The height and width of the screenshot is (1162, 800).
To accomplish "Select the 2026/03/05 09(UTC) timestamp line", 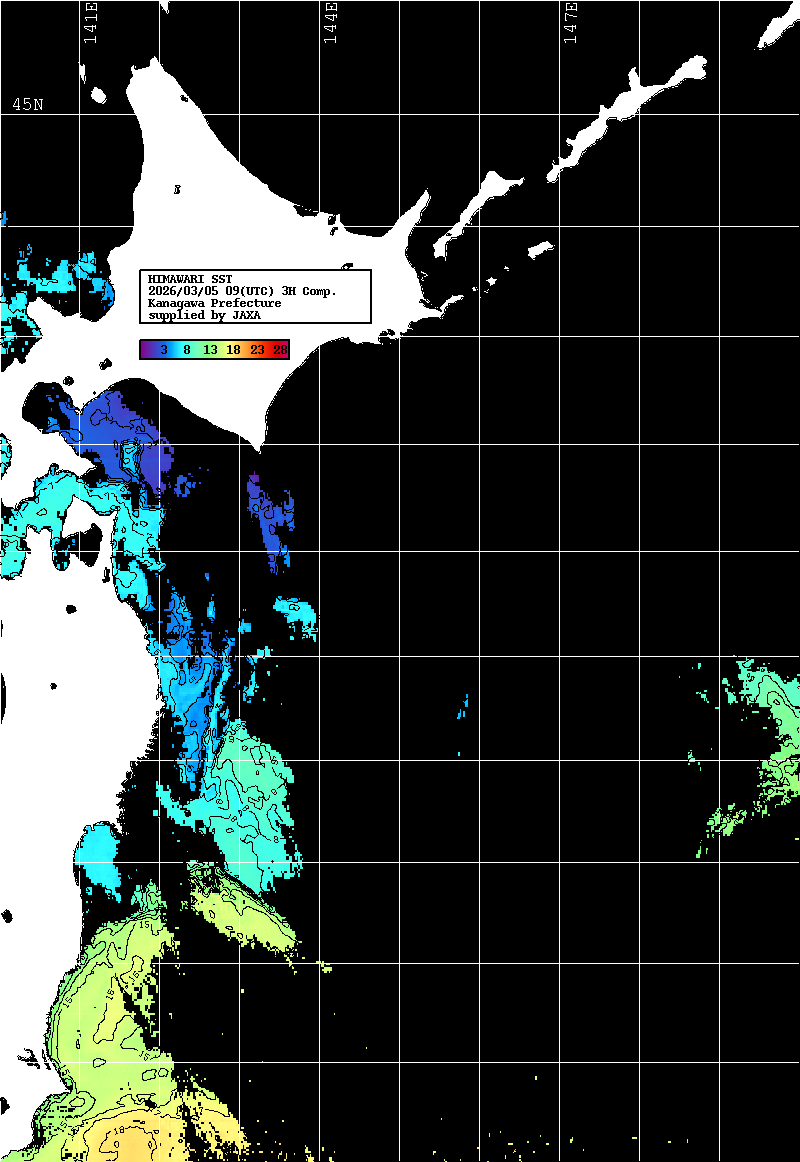I will point(242,291).
